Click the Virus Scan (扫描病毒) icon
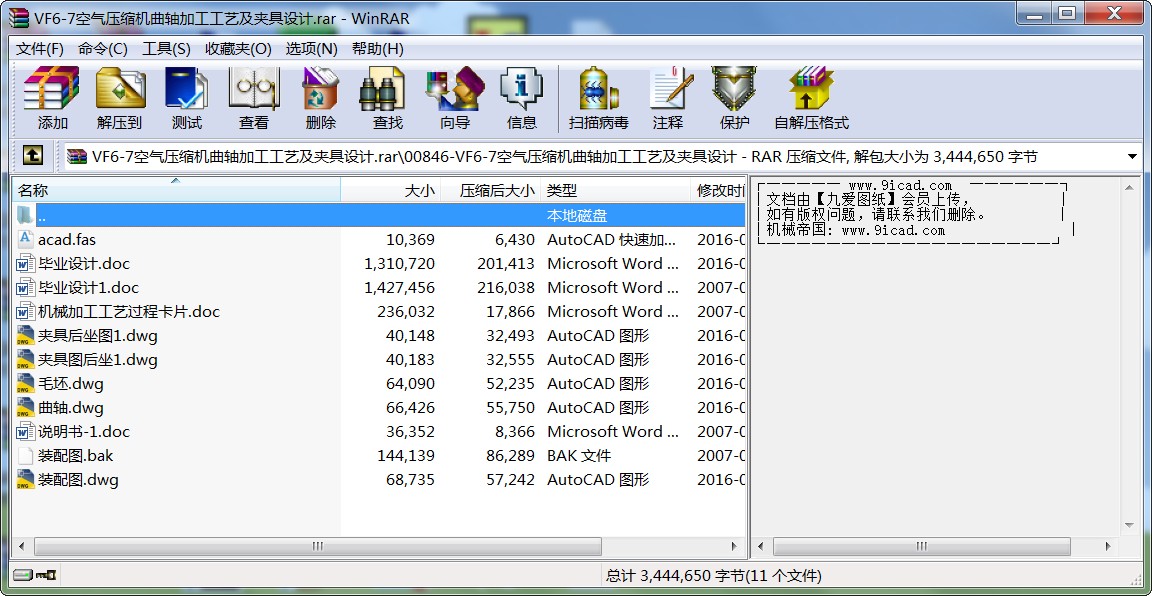This screenshot has width=1152, height=596. tap(598, 98)
